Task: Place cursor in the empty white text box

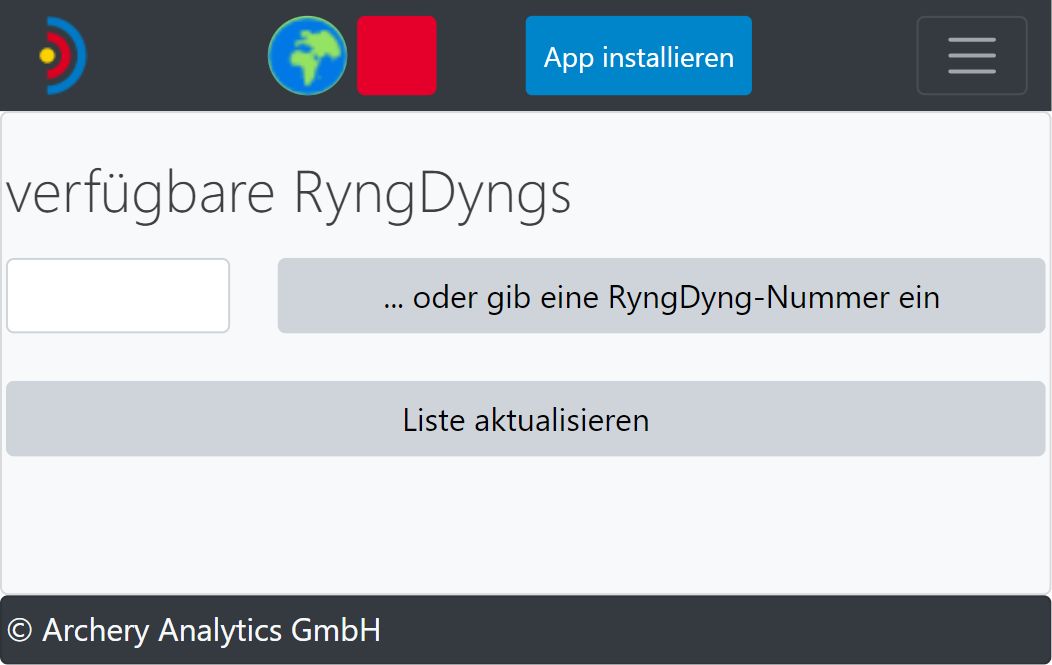Action: tap(118, 296)
